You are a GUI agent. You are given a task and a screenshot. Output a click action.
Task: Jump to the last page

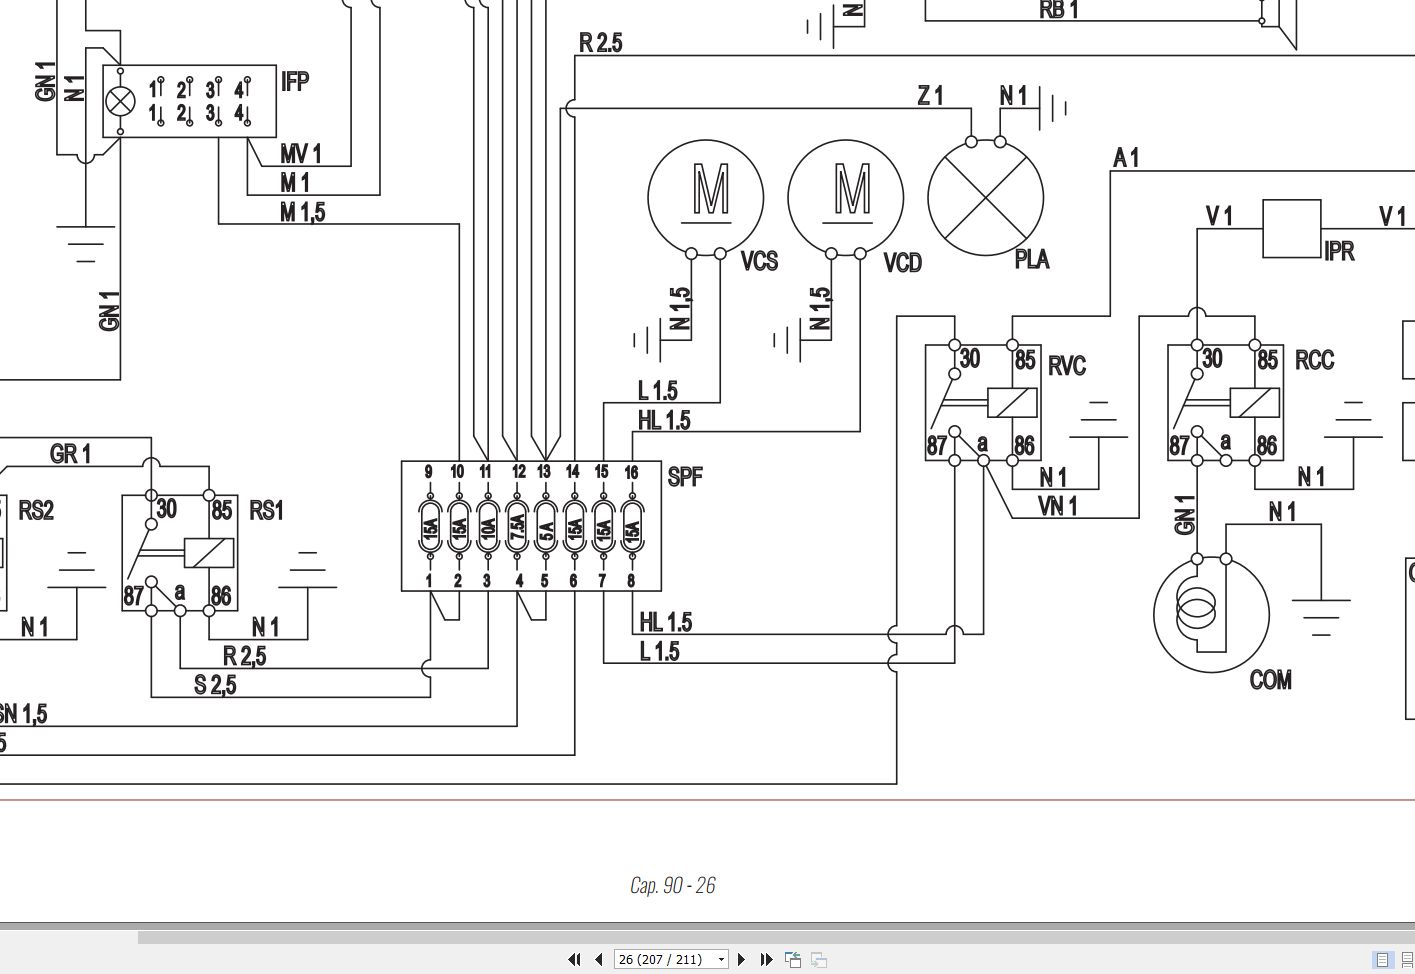pyautogui.click(x=766, y=959)
